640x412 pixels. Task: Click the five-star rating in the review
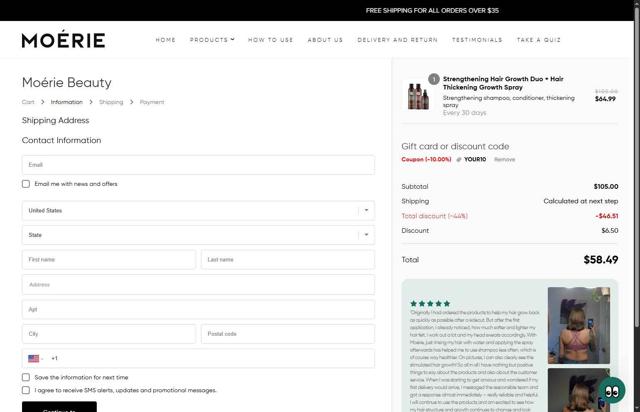tap(430, 303)
